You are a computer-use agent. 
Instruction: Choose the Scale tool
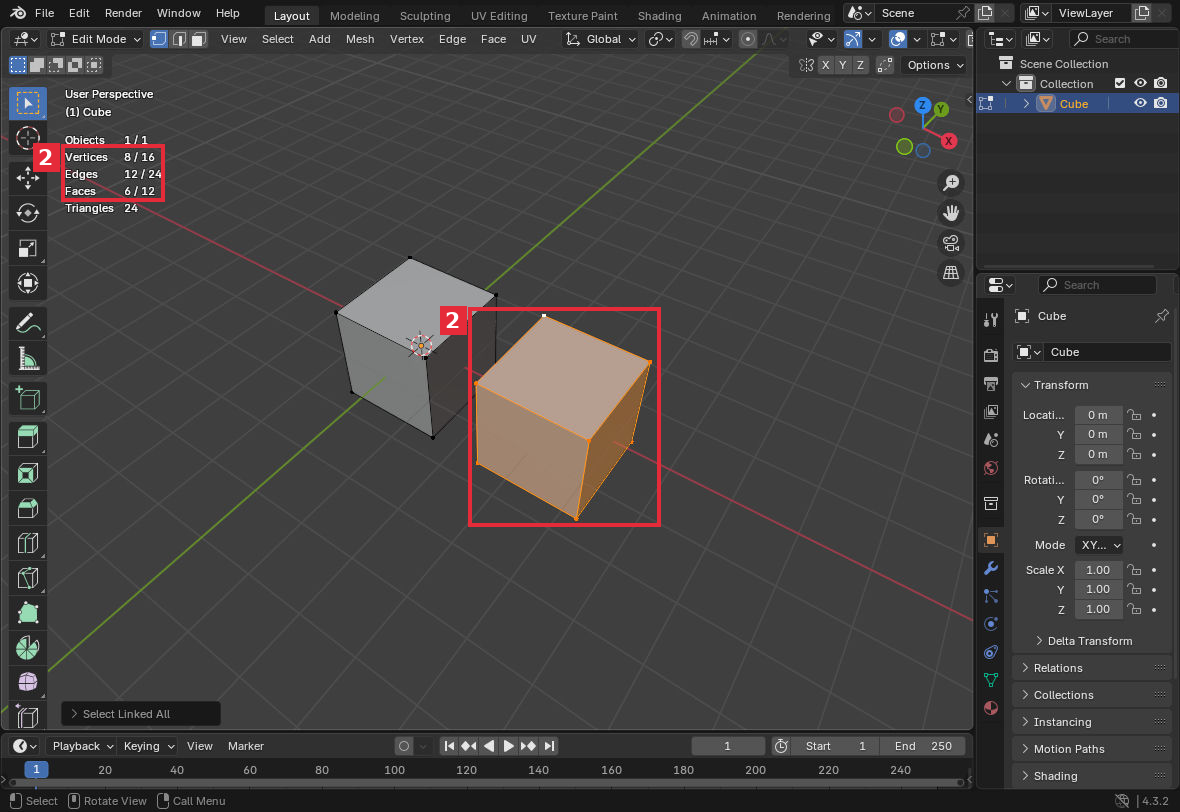(28, 248)
